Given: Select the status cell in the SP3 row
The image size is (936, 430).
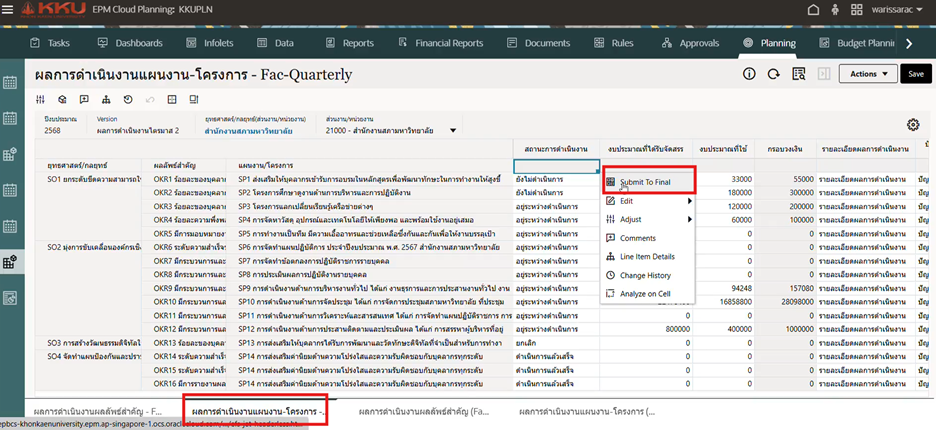Looking at the screenshot, I should (x=556, y=207).
